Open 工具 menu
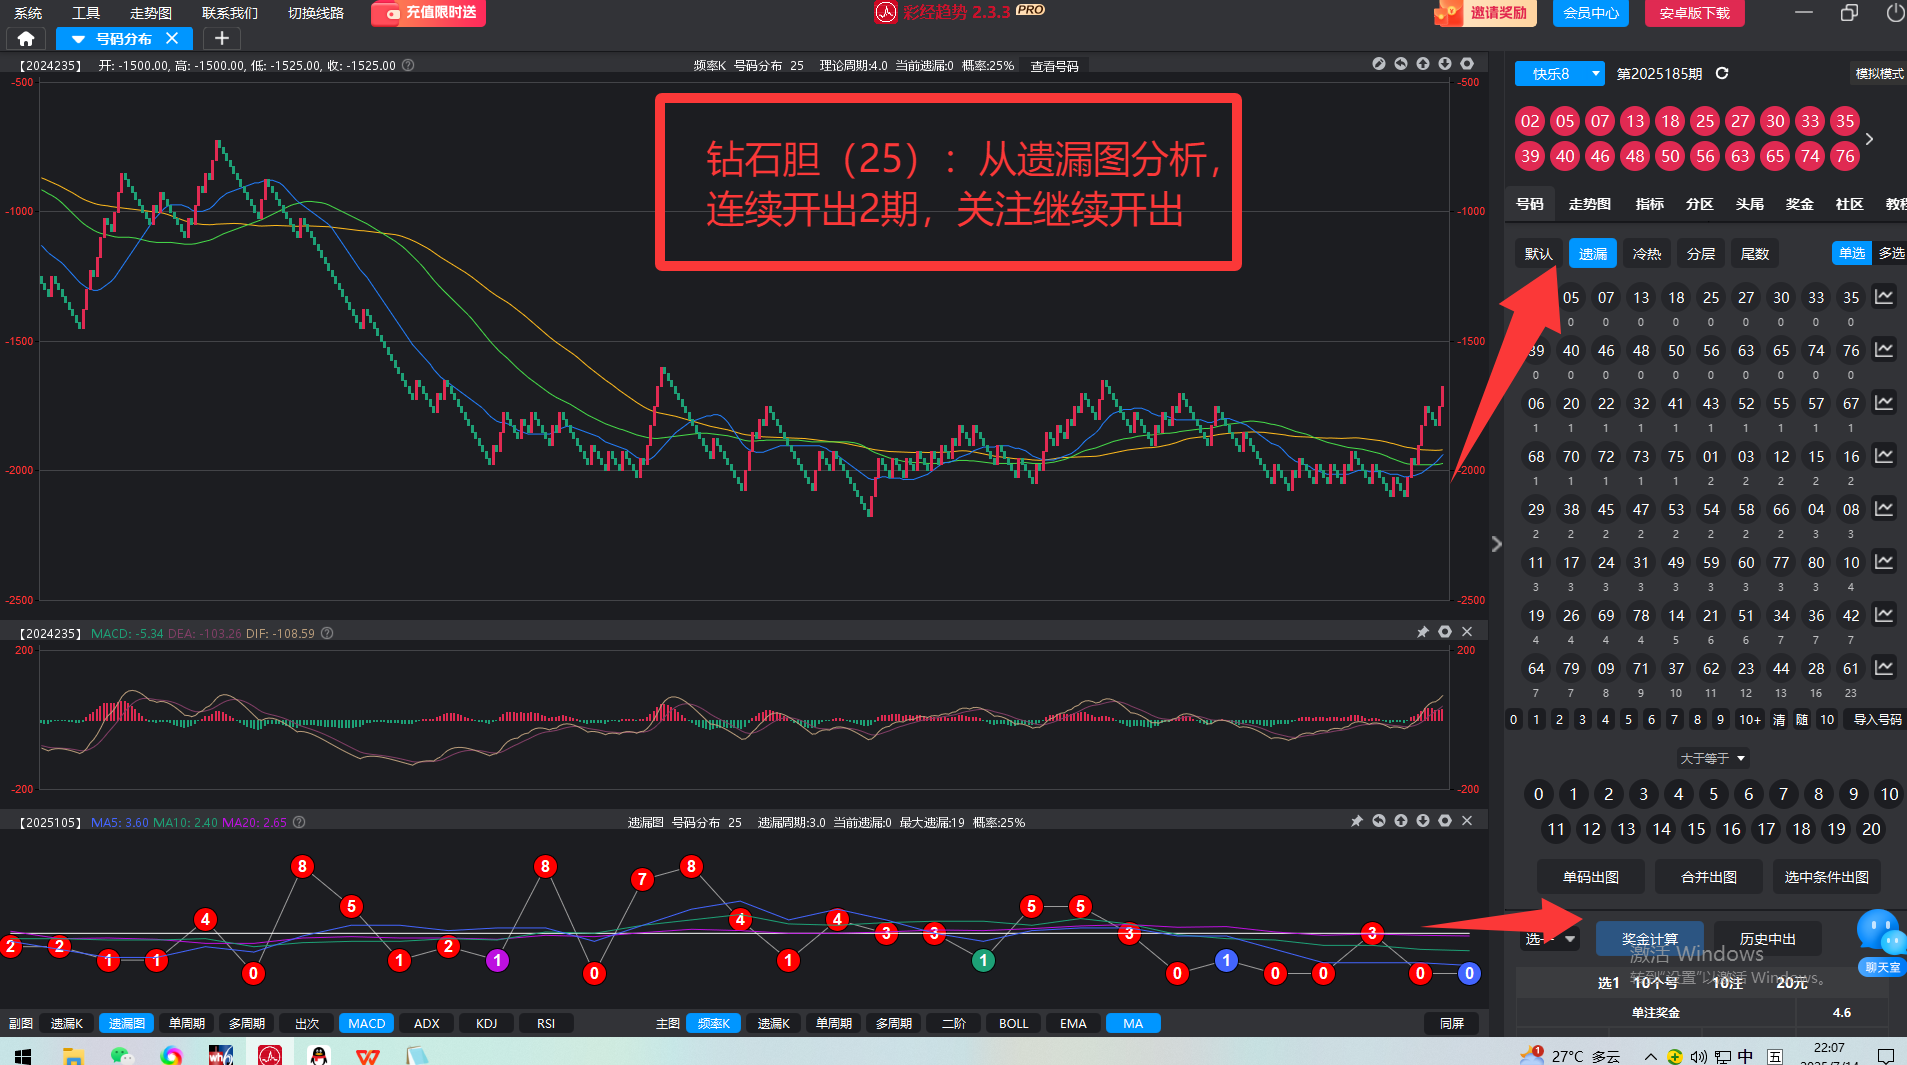Image resolution: width=1907 pixels, height=1065 pixels. click(86, 13)
